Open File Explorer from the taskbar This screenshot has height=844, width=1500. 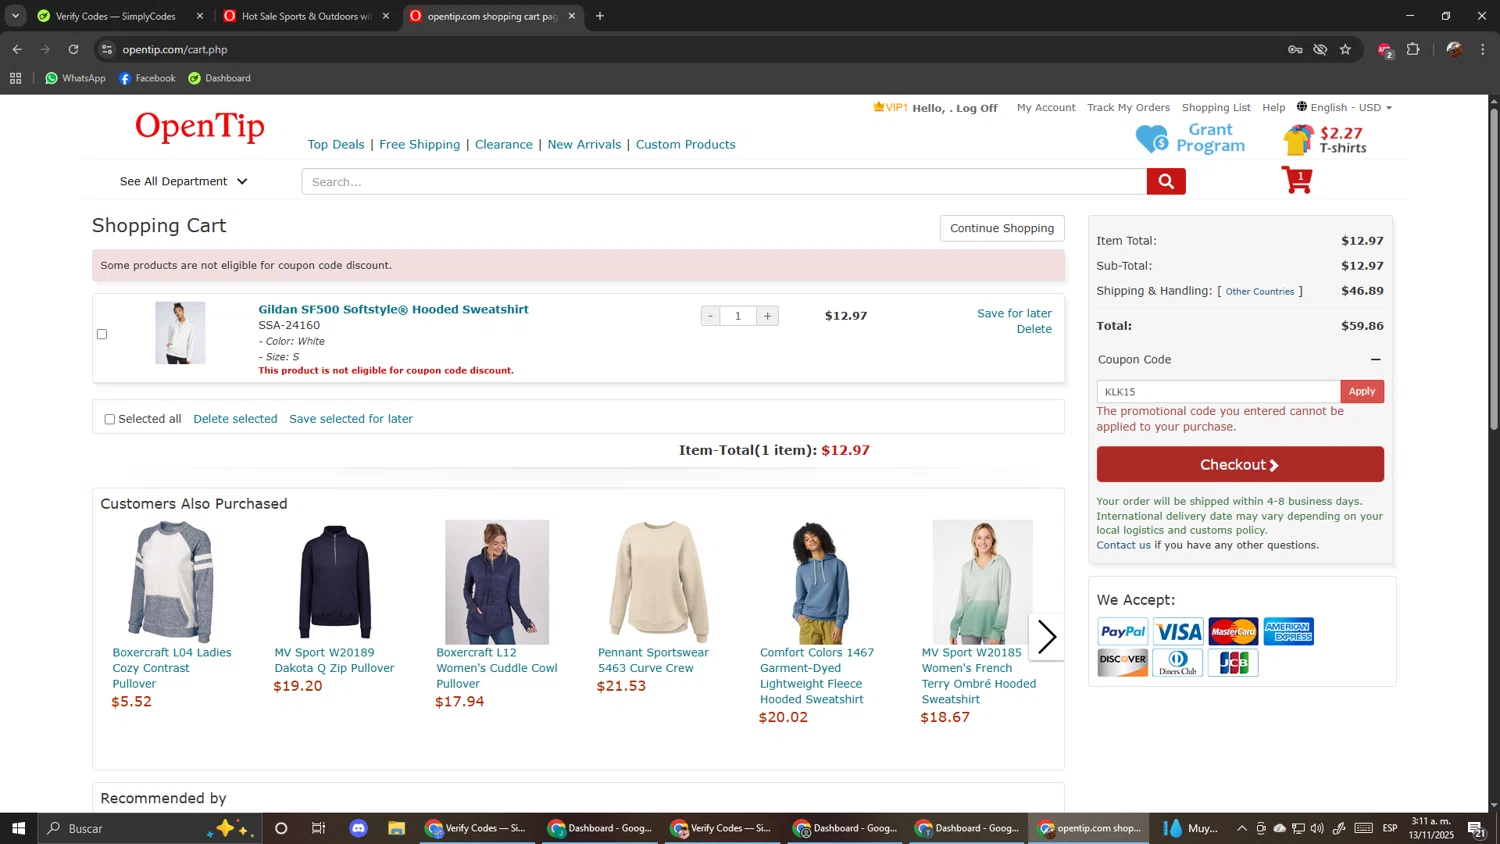click(396, 828)
